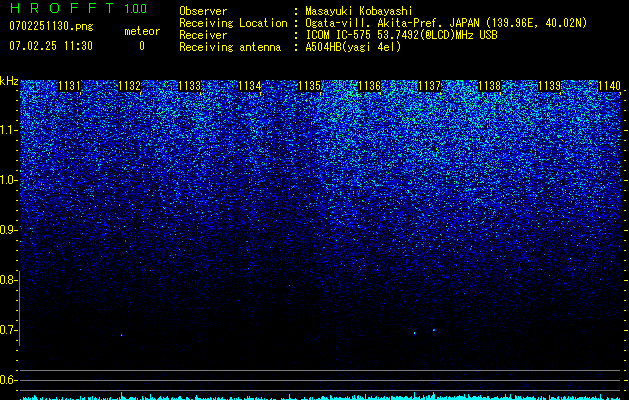
Task: Click the Receiving antenna label
Action: tap(230, 47)
